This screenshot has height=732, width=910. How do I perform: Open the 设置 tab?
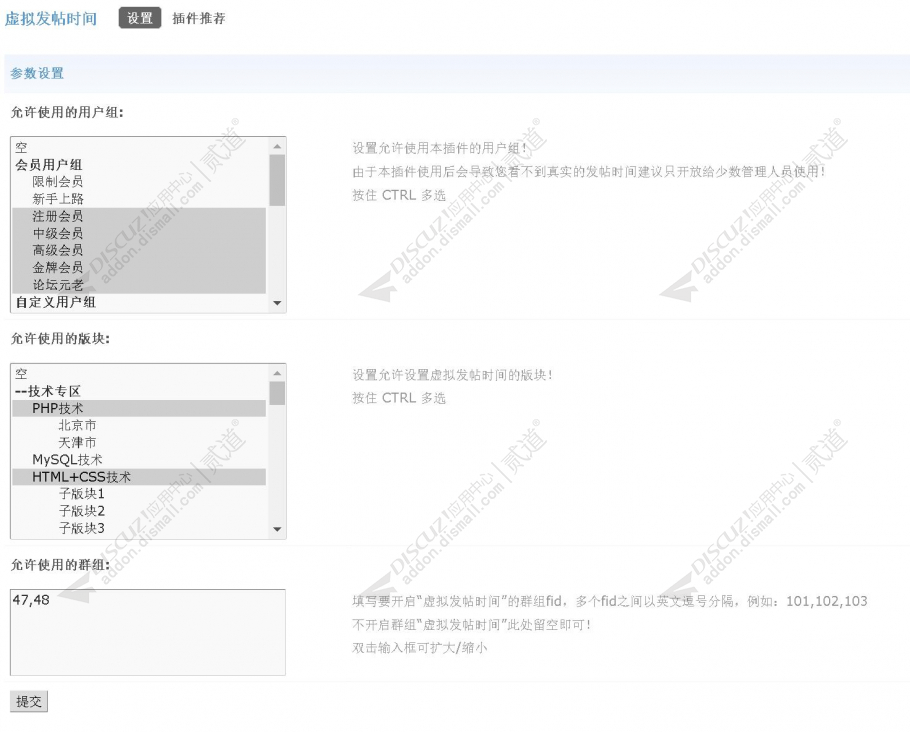click(140, 18)
